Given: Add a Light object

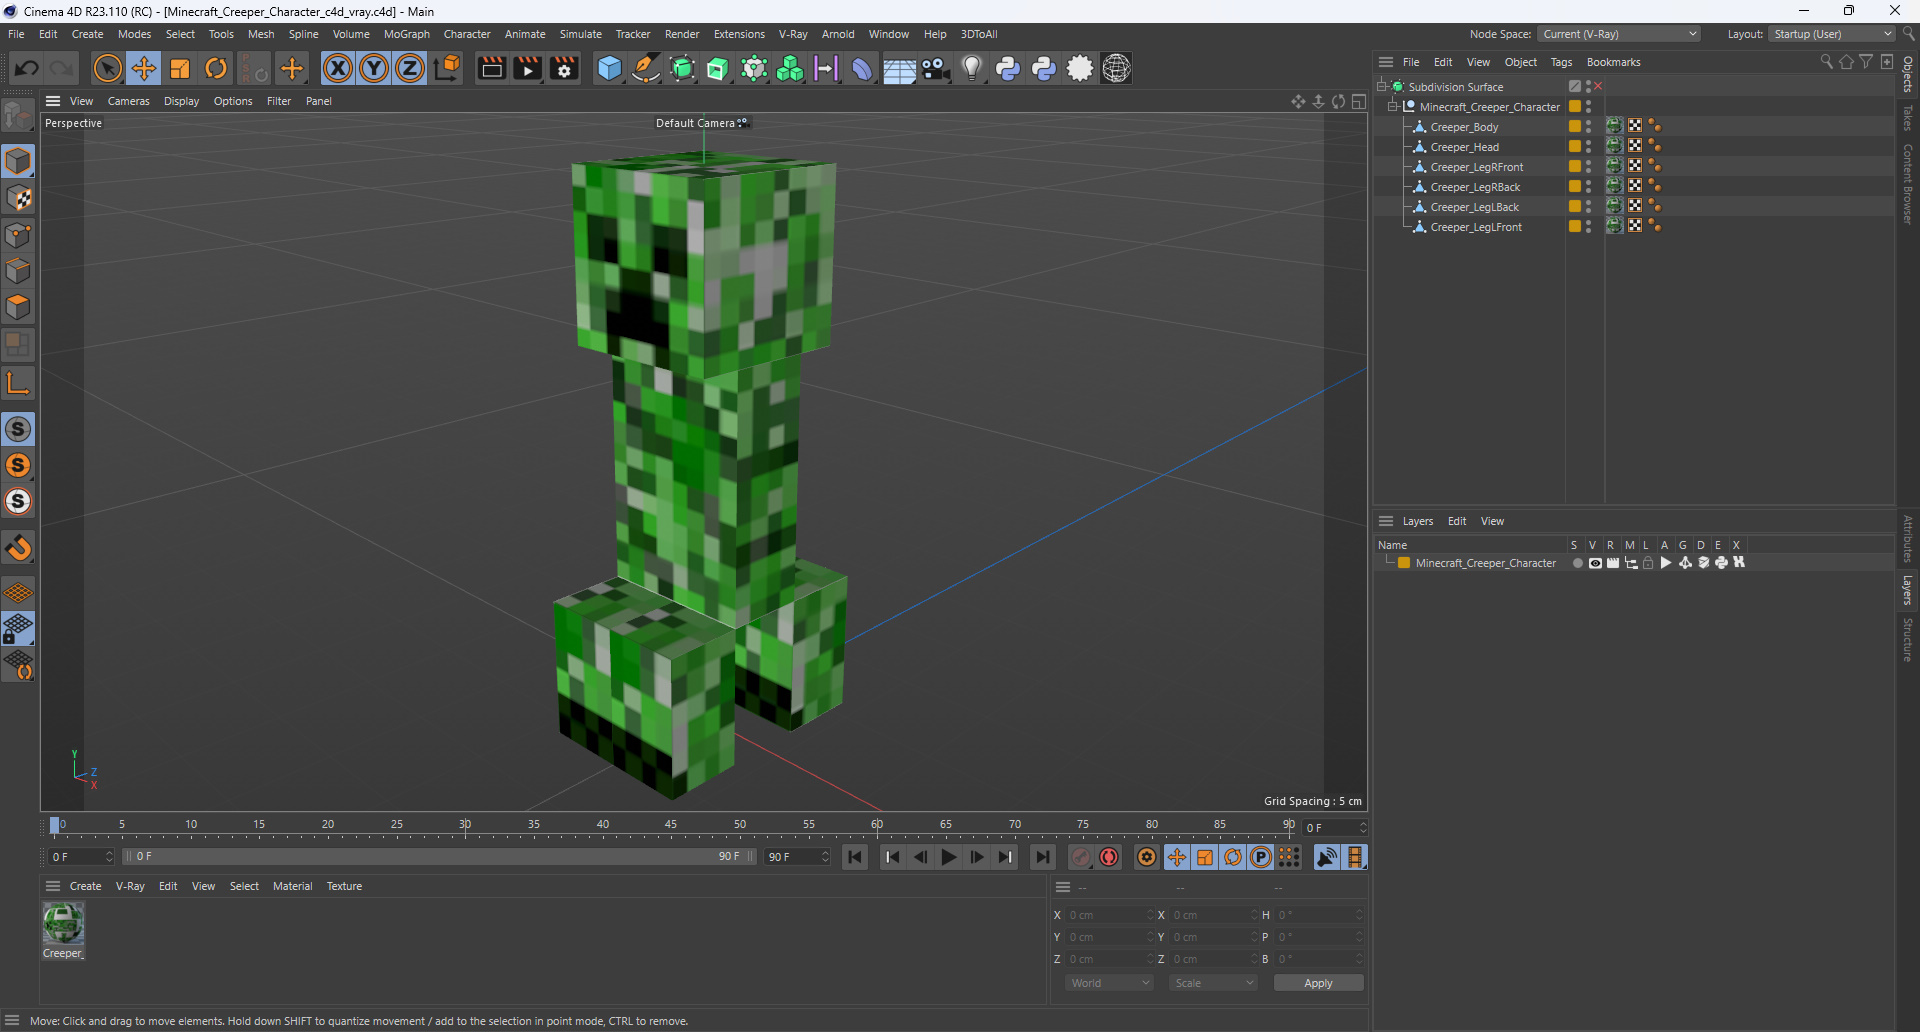Looking at the screenshot, I should point(971,68).
